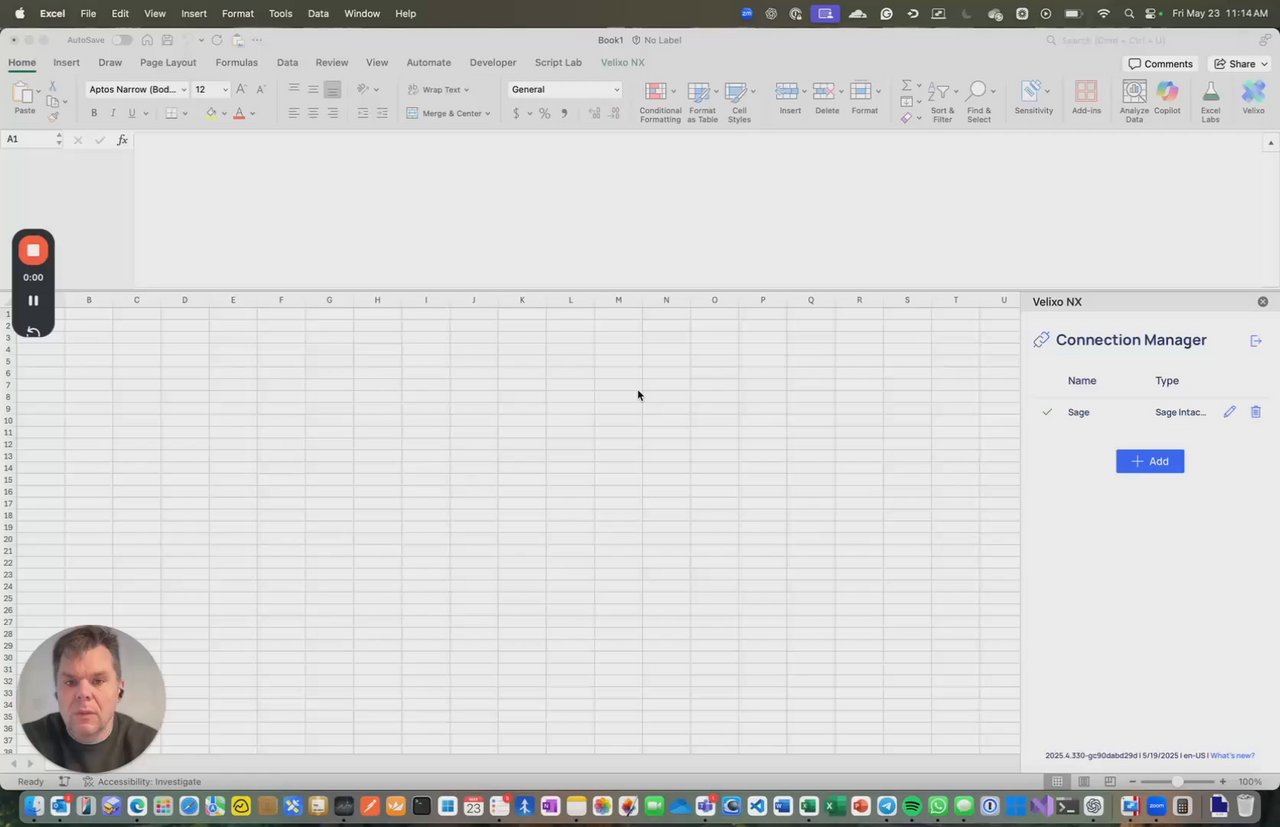Open Conditional Formatting
Screen dimensions: 1280x827
pos(660,102)
